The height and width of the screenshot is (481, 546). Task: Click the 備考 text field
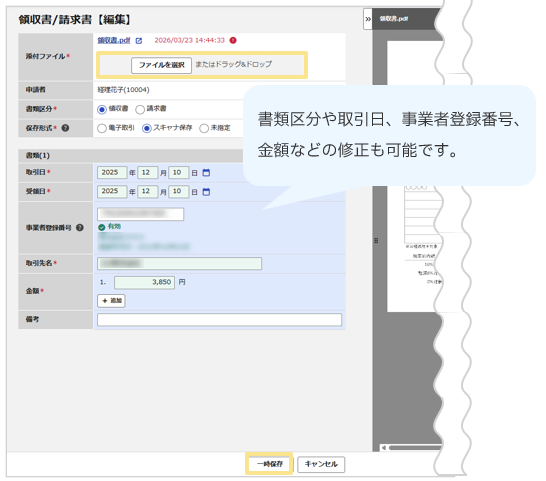tap(219, 320)
